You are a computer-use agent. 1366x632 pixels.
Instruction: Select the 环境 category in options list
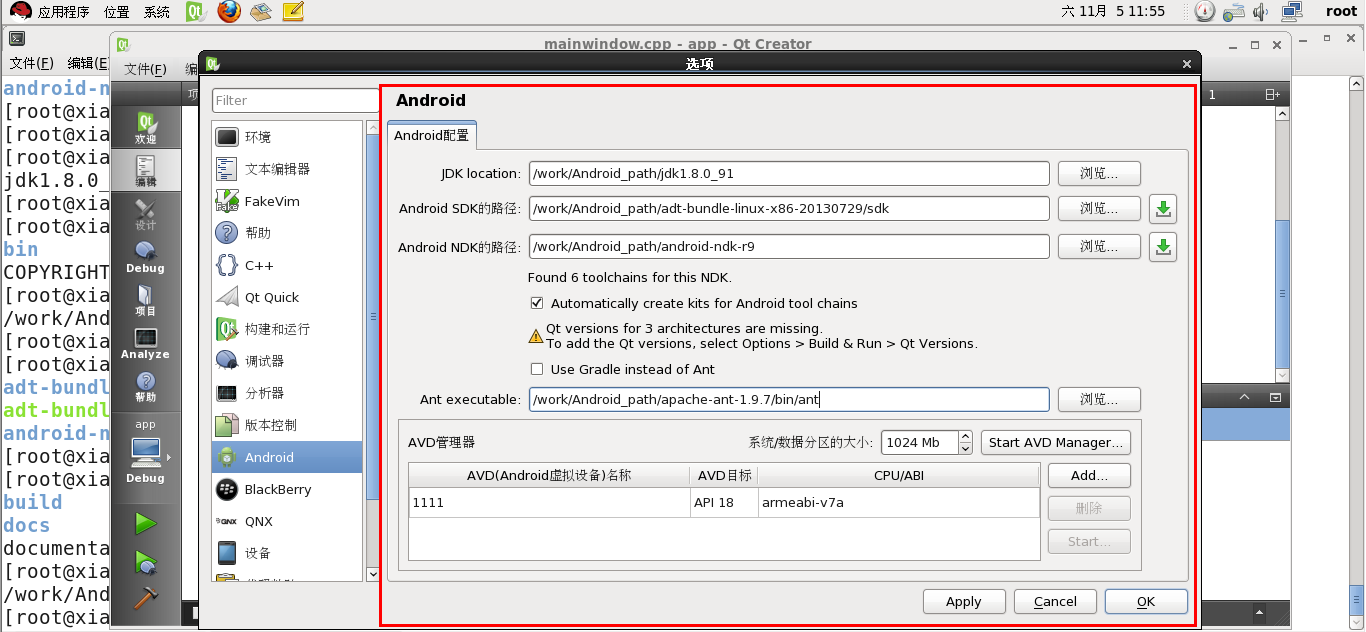(288, 137)
